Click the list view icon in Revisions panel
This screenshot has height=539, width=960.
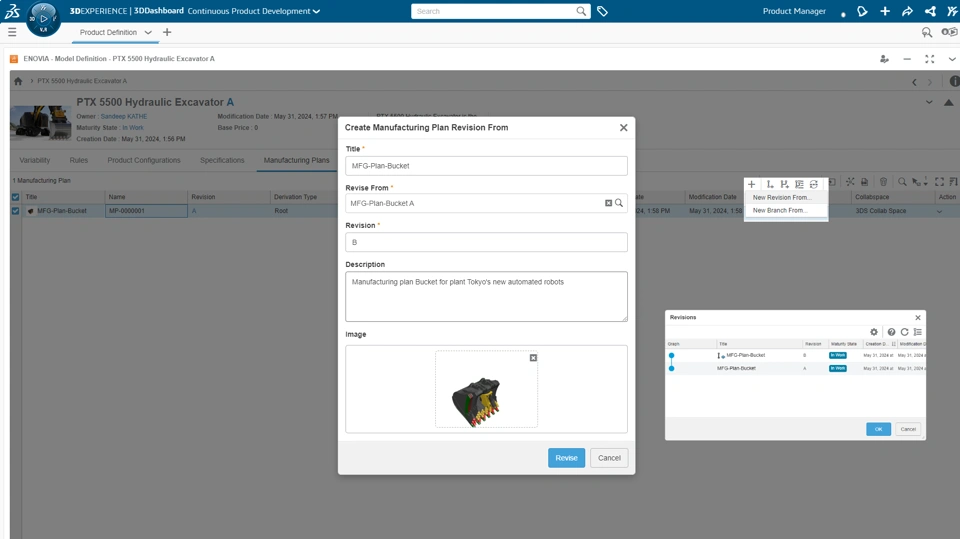(x=917, y=332)
